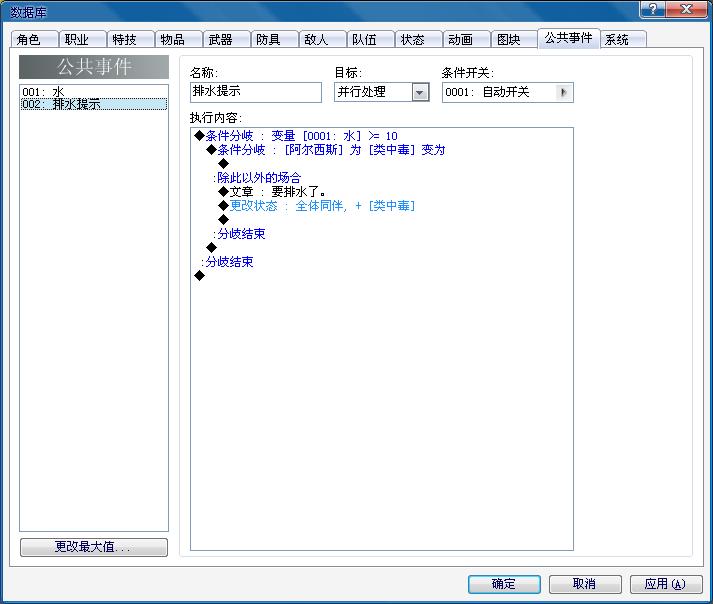
Task: Go to the 状态 tab
Action: pyautogui.click(x=418, y=40)
